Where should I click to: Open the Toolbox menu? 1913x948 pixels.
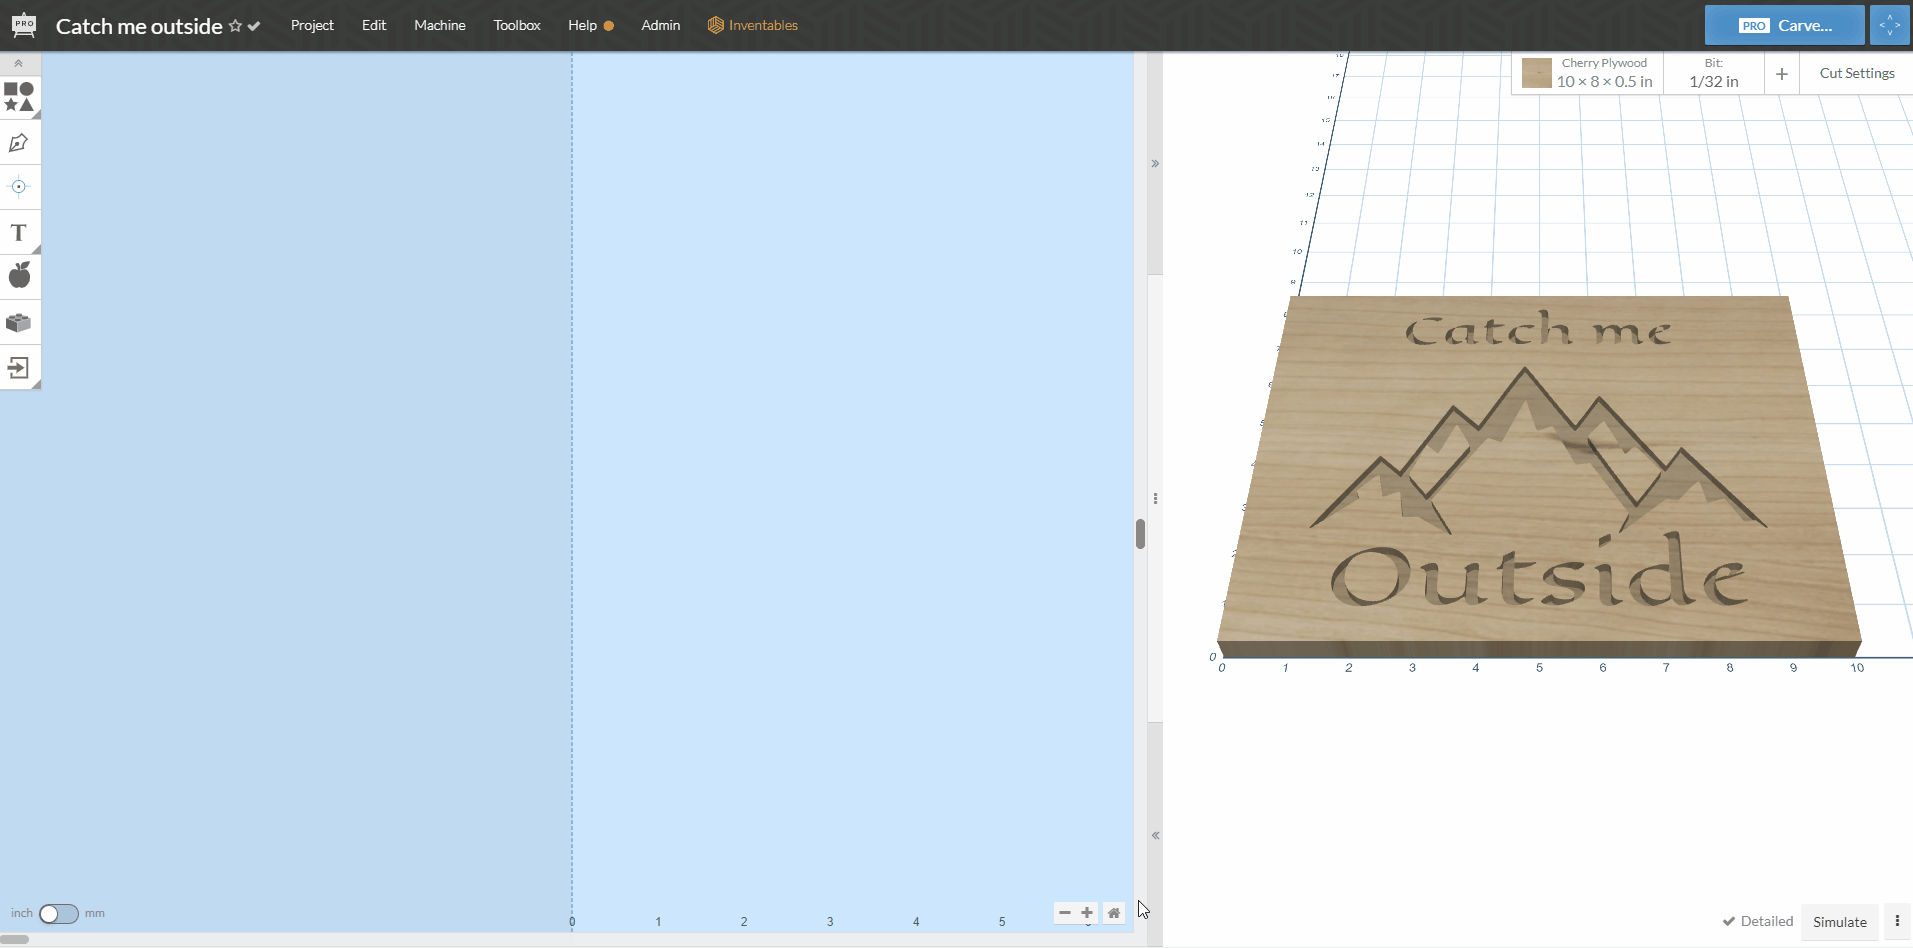point(517,25)
